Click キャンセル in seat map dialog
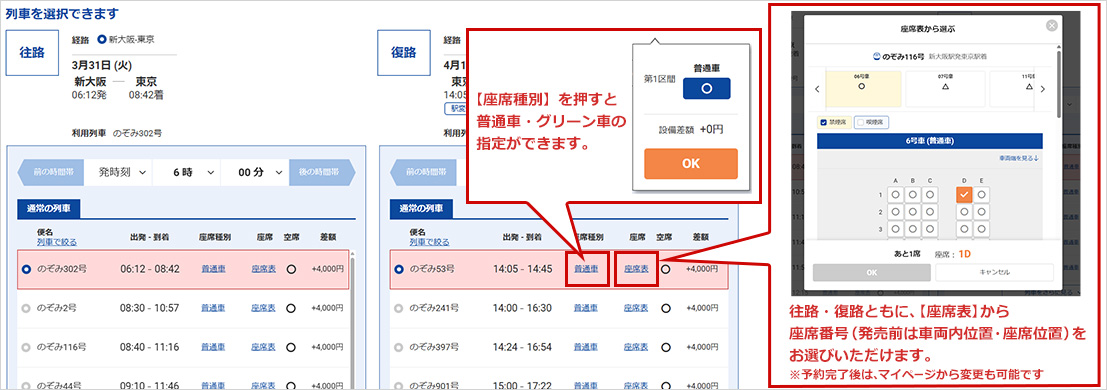Image resolution: width=1107 pixels, height=390 pixels. pos(994,272)
